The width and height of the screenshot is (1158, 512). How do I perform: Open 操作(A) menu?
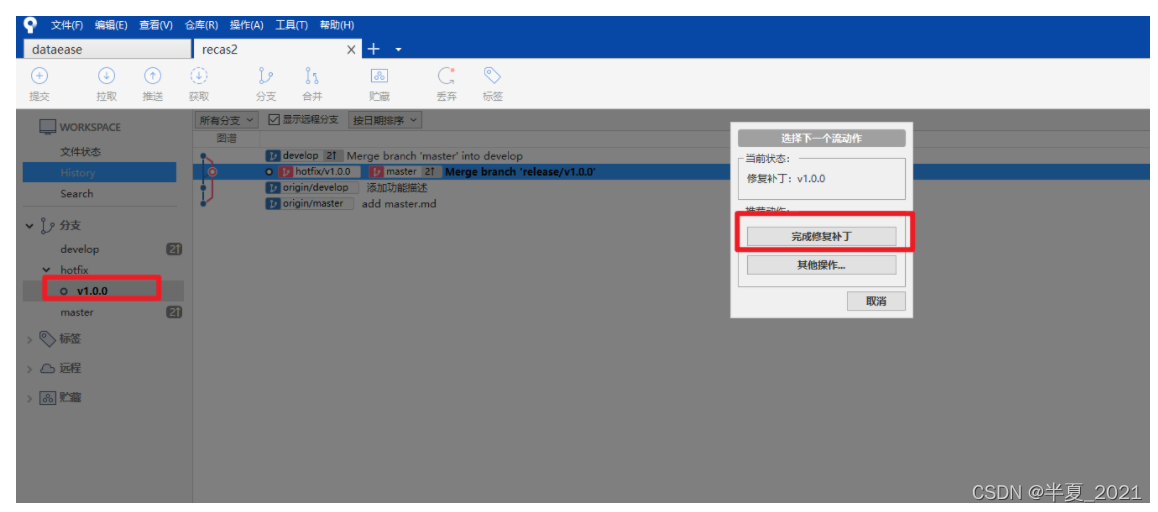coord(246,25)
